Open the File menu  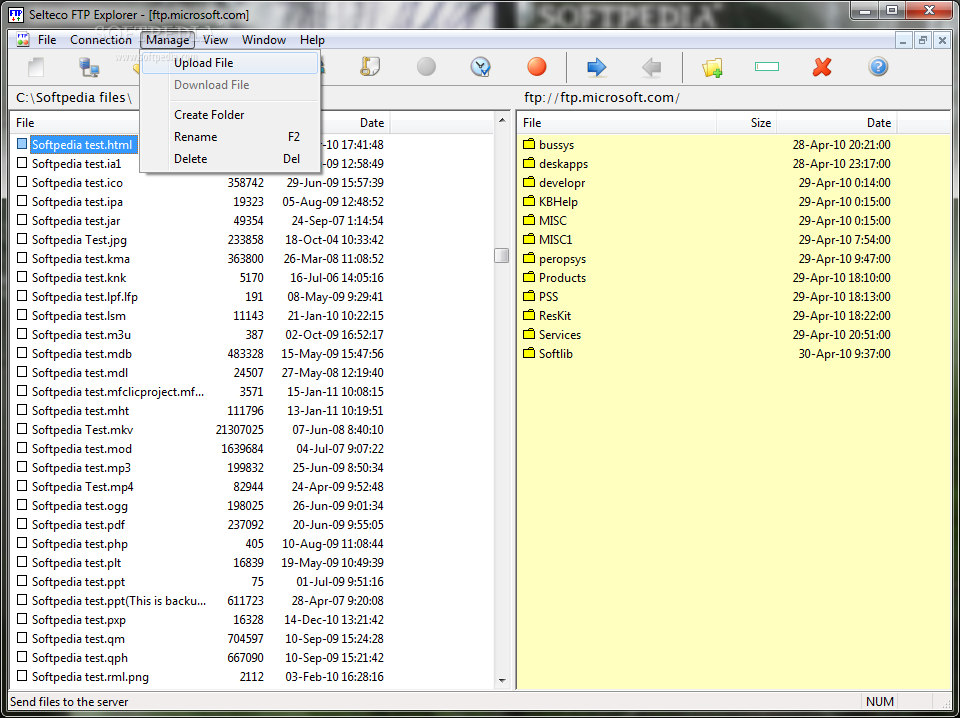[47, 40]
